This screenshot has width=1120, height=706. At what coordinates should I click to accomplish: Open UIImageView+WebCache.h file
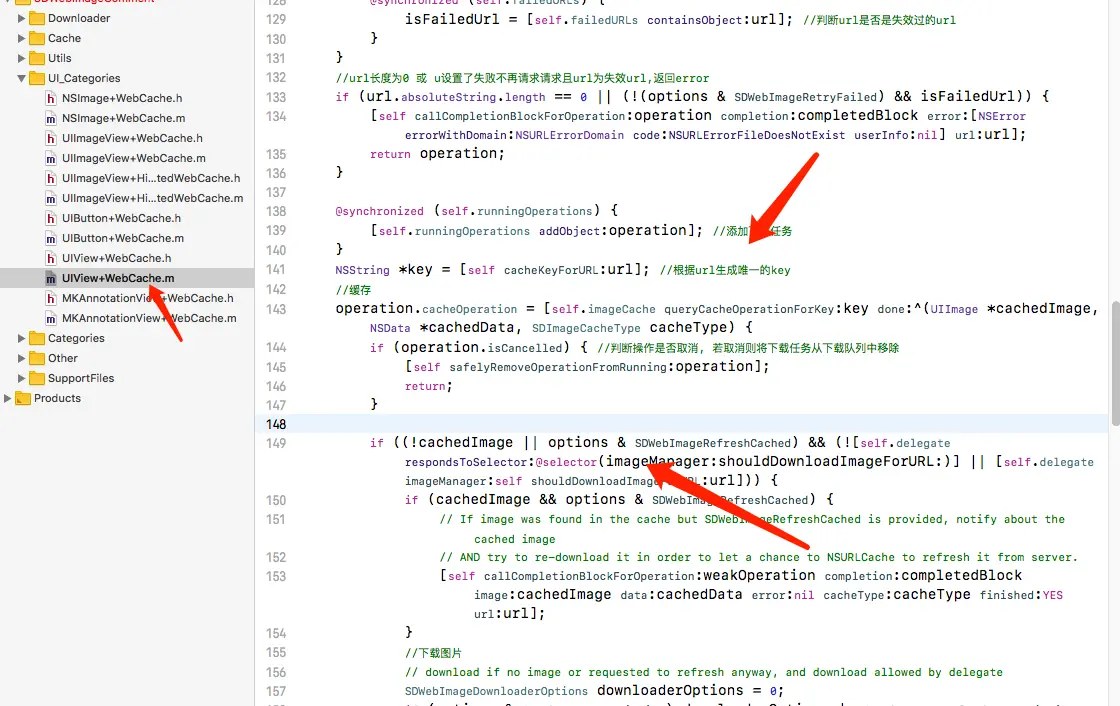point(132,138)
